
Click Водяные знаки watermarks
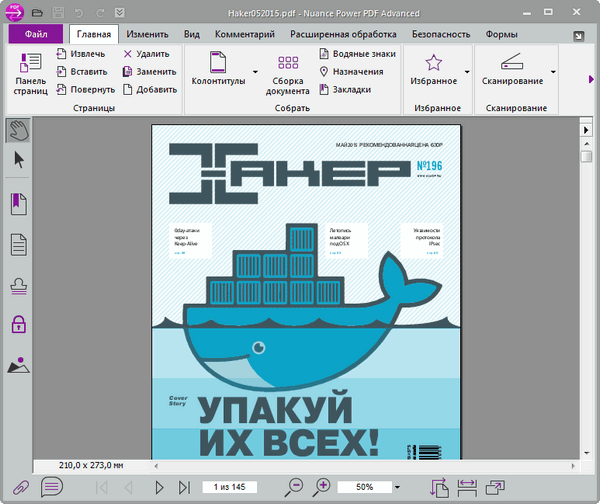pyautogui.click(x=357, y=54)
